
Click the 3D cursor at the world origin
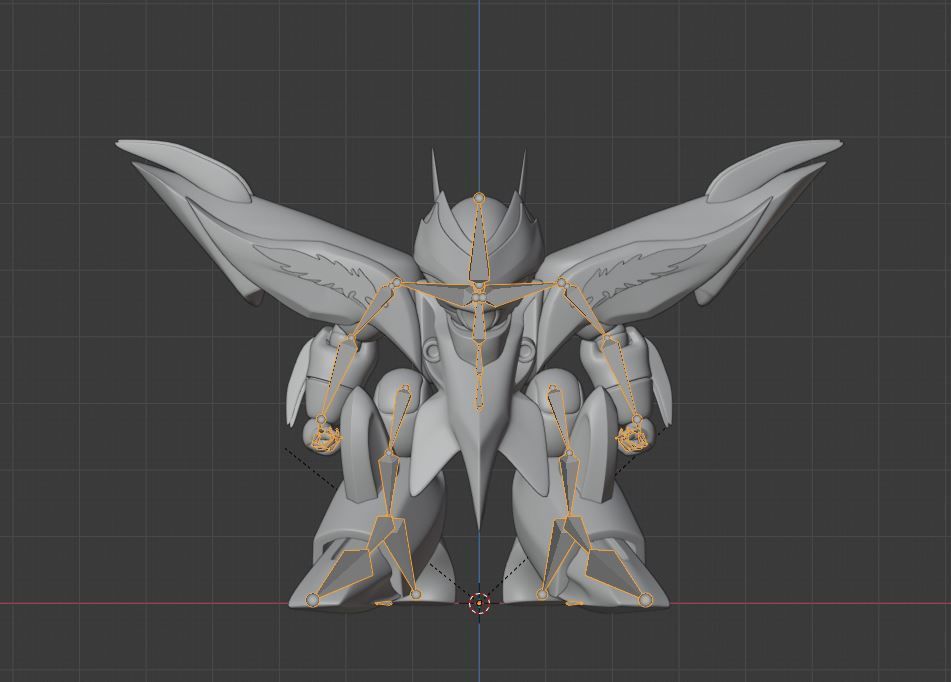tap(479, 603)
